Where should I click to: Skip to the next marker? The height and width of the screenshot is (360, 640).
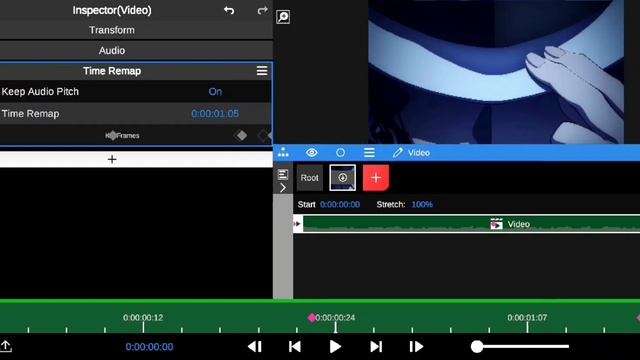click(376, 347)
